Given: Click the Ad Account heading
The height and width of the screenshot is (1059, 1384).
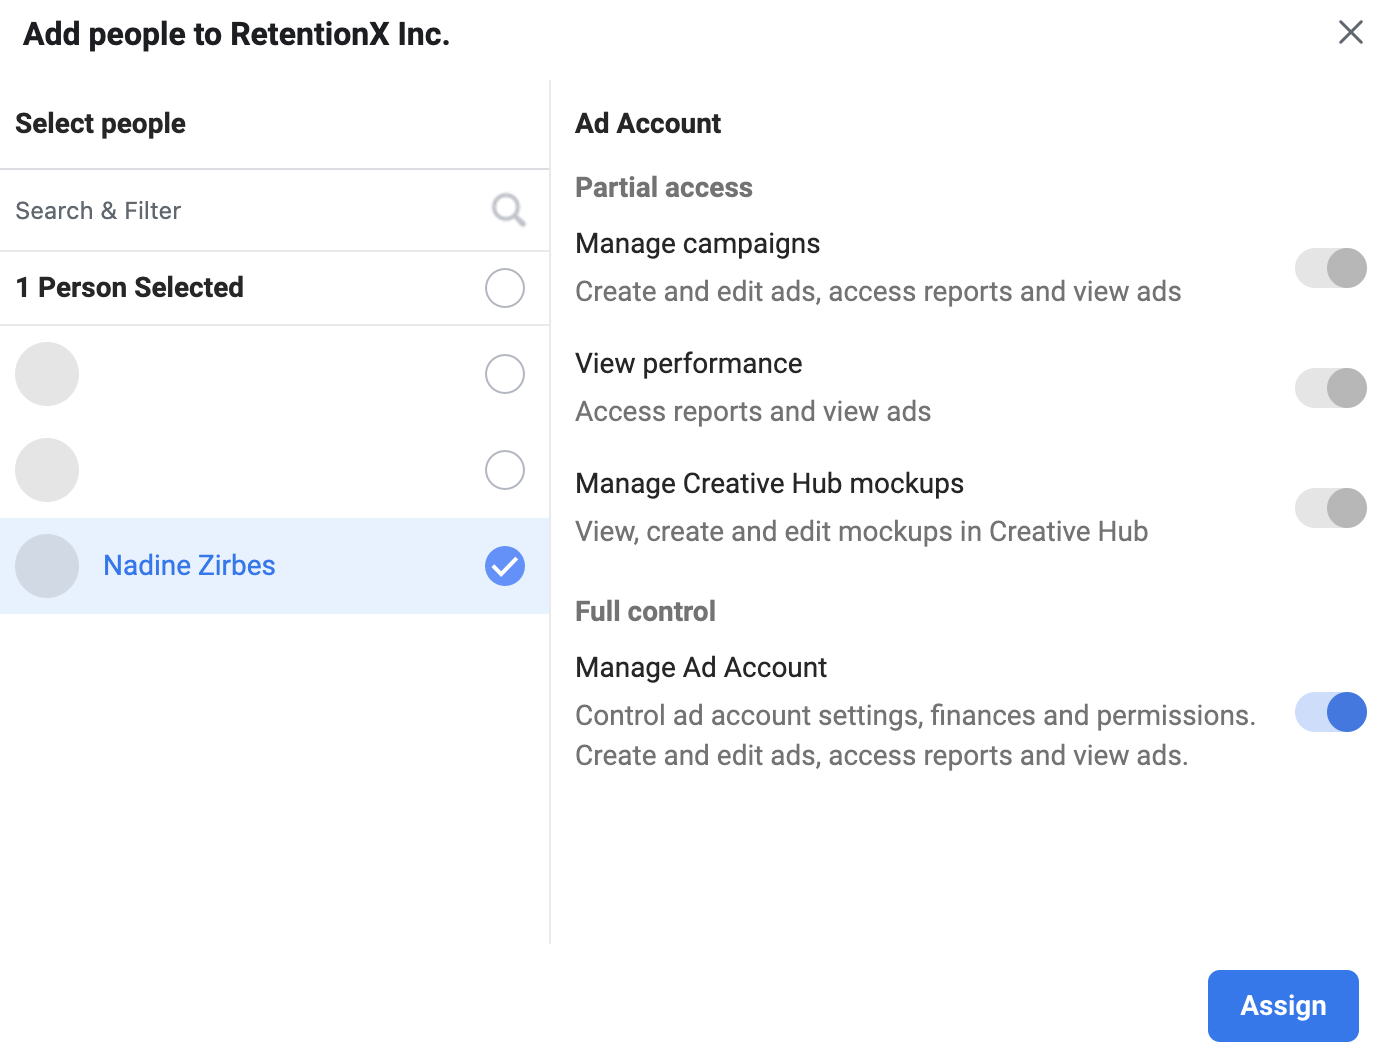Looking at the screenshot, I should [648, 124].
